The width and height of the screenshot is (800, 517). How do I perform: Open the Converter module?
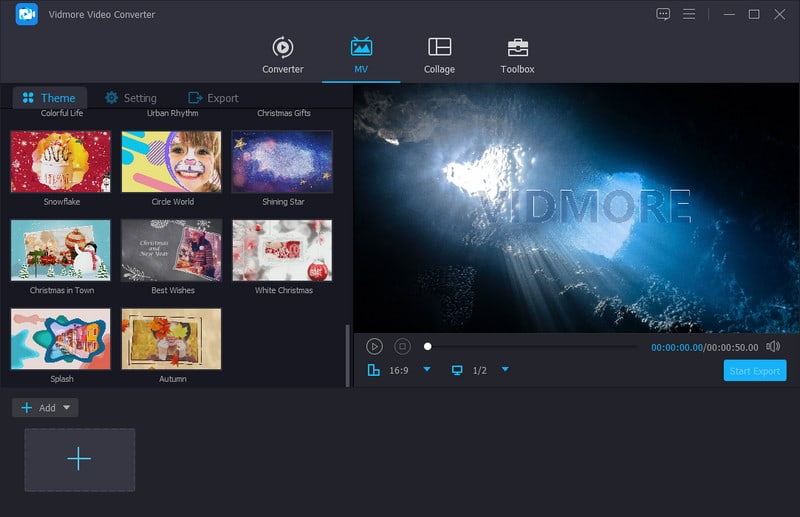(x=283, y=56)
